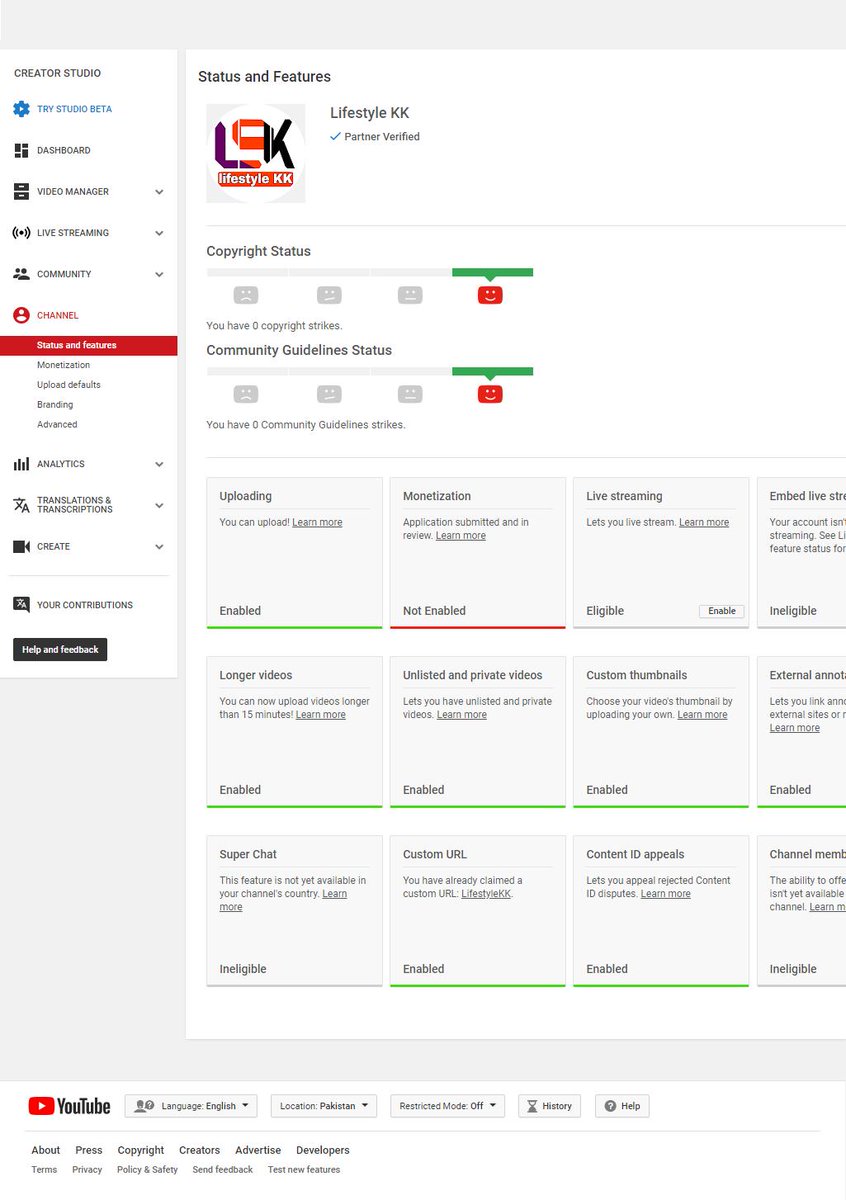The width and height of the screenshot is (846, 1200).
Task: Click the Enable button for Live streaming
Action: coord(722,611)
